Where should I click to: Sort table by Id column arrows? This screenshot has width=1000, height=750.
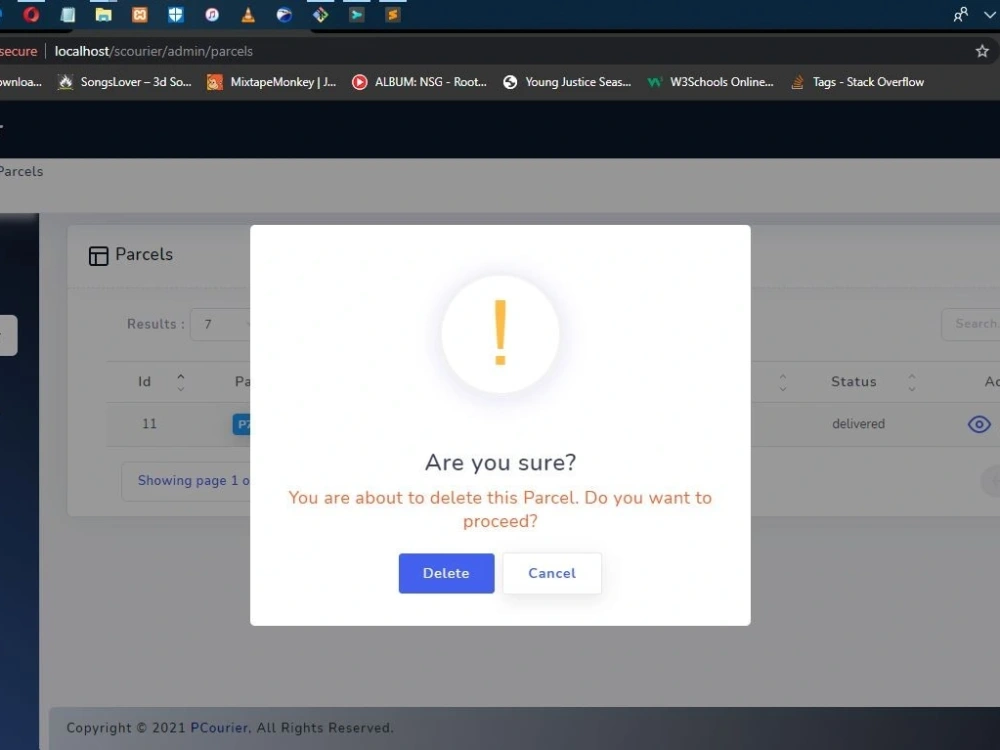click(180, 382)
